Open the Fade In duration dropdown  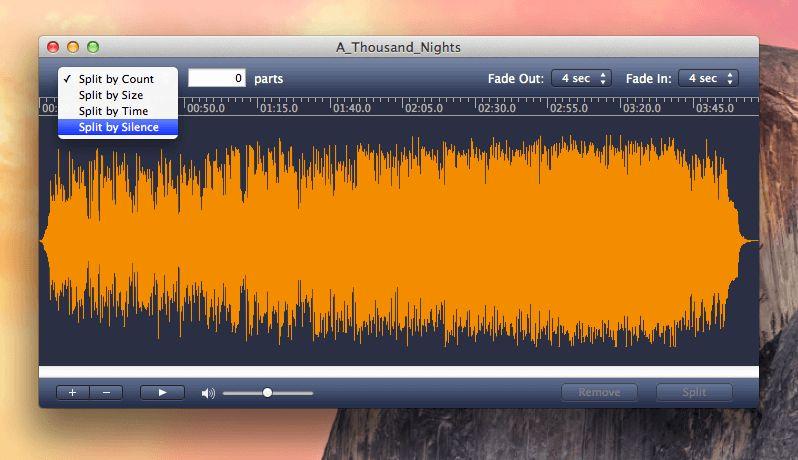tap(708, 78)
